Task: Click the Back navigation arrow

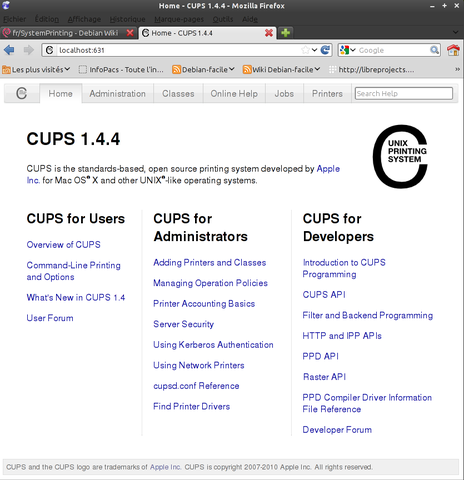Action: 9,50
